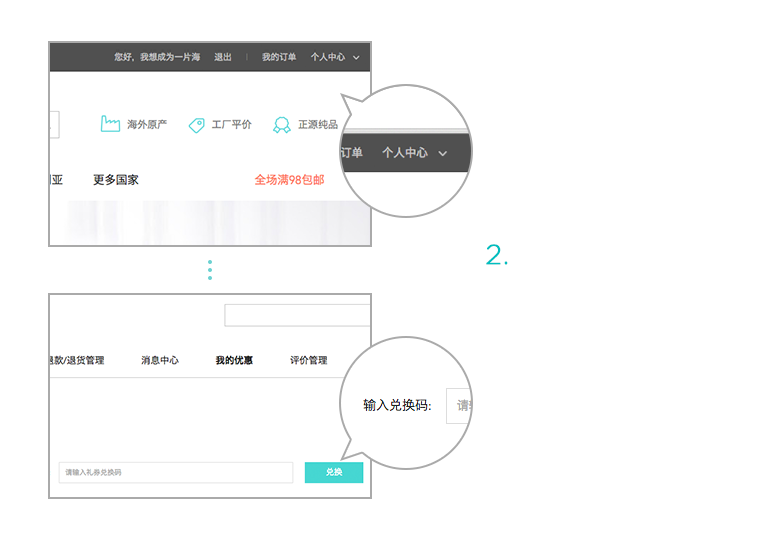Click the input box in the magnified bubble

459,406
